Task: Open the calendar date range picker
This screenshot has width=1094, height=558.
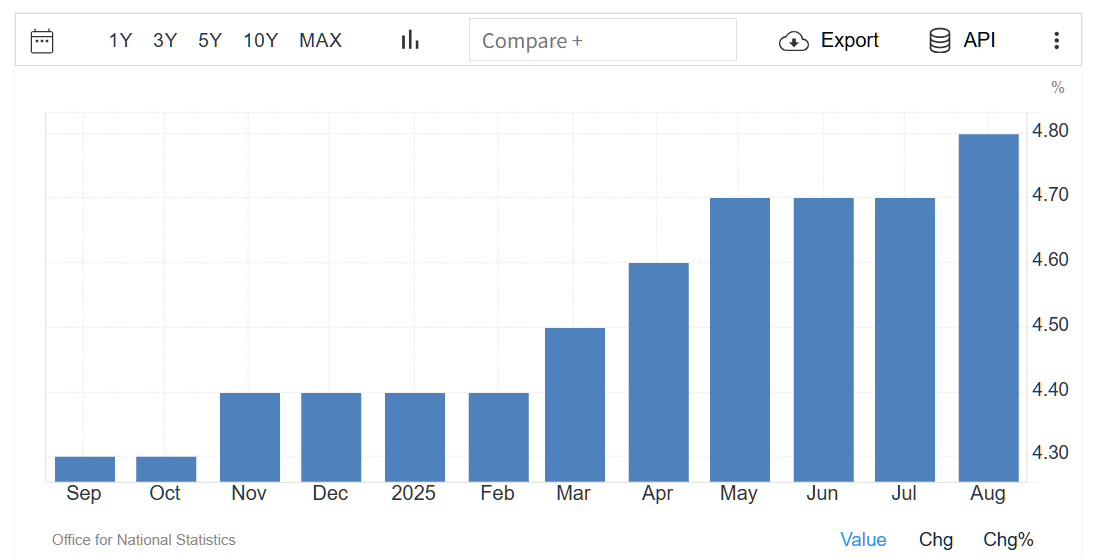Action: tap(42, 41)
